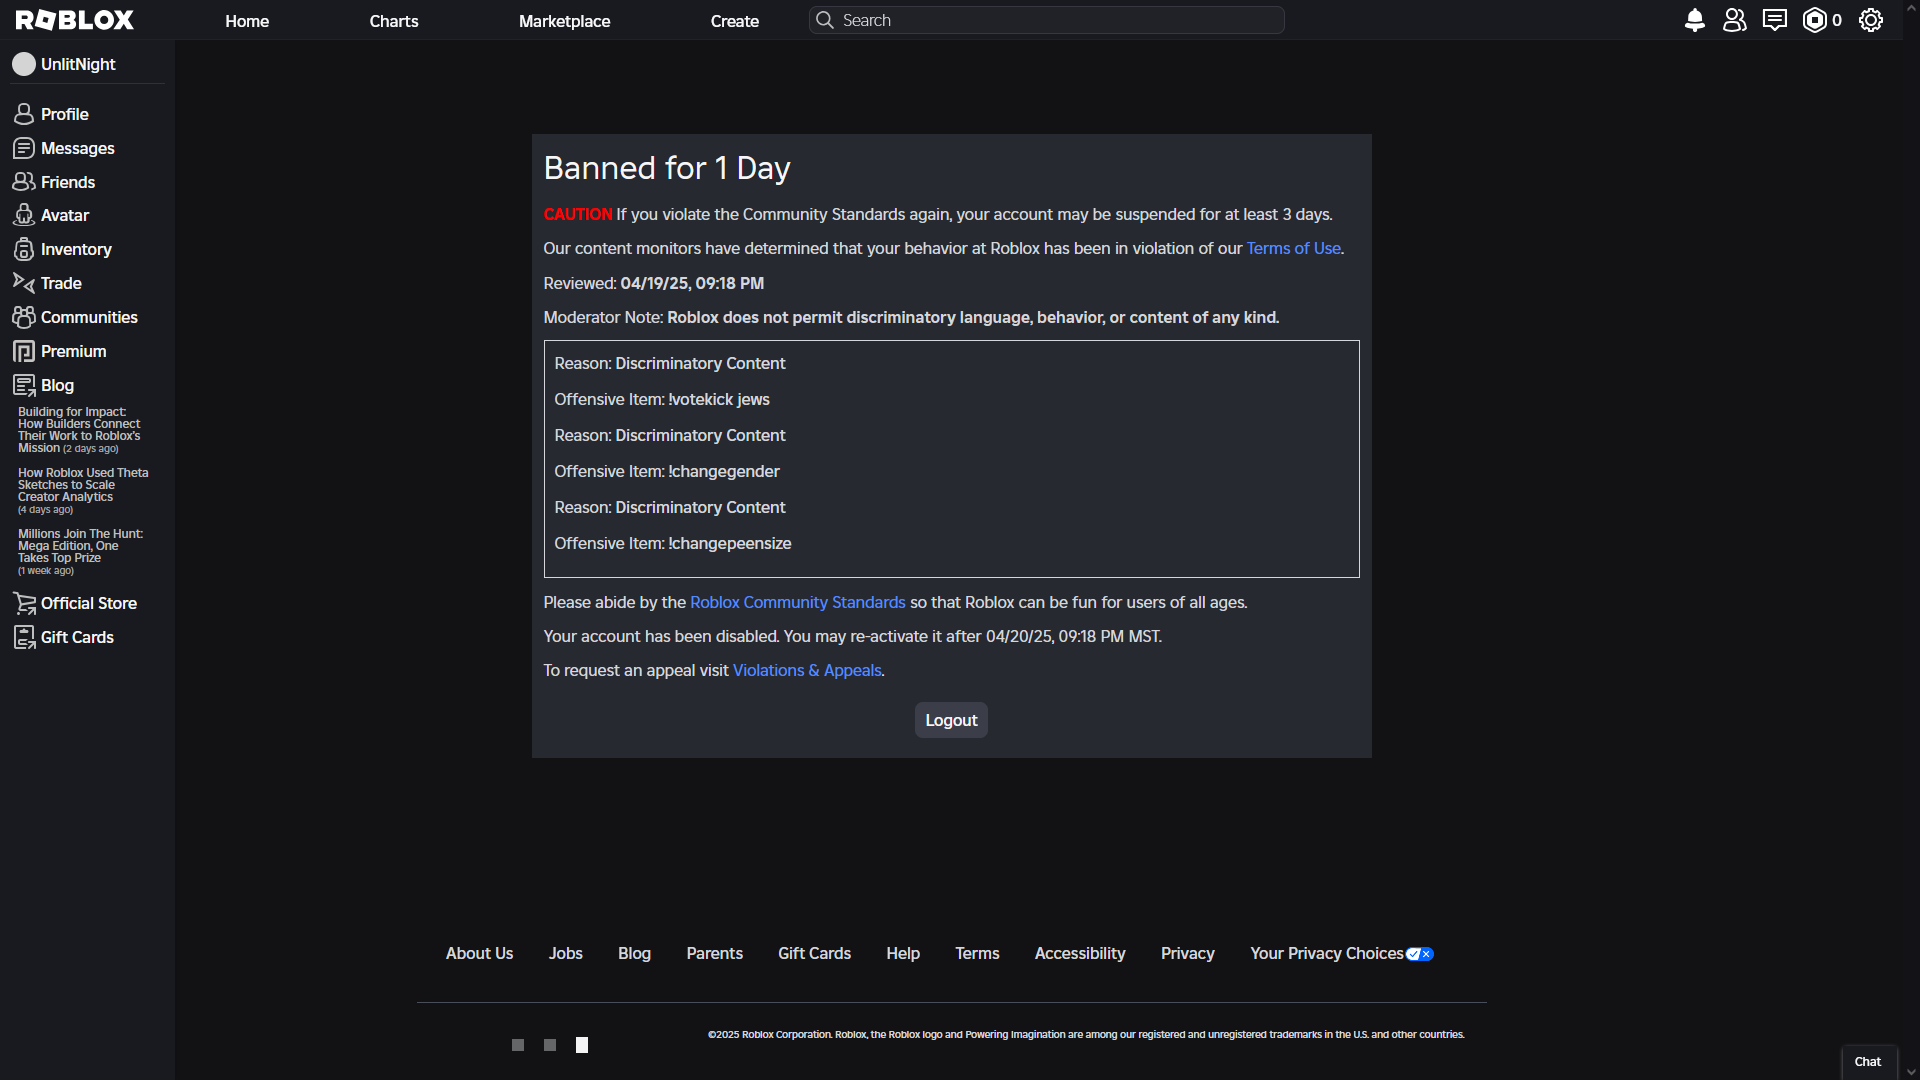The height and width of the screenshot is (1080, 1920).
Task: Click the bright white footer square
Action: point(582,1045)
